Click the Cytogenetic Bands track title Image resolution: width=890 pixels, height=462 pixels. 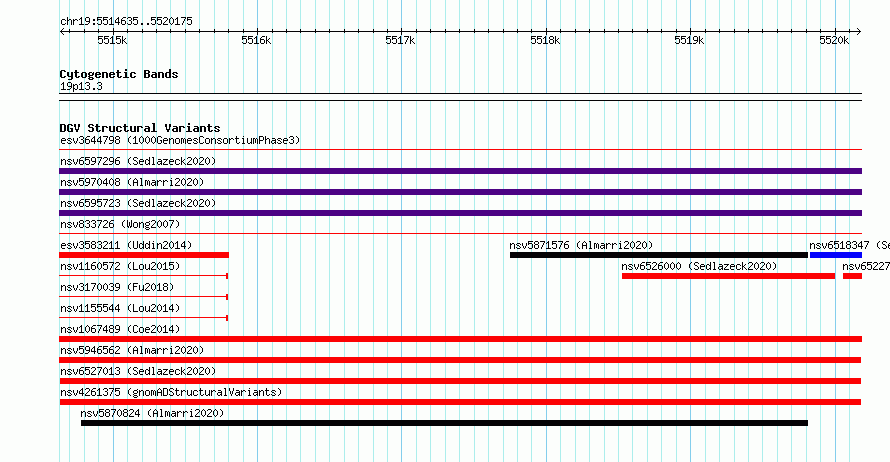click(119, 74)
